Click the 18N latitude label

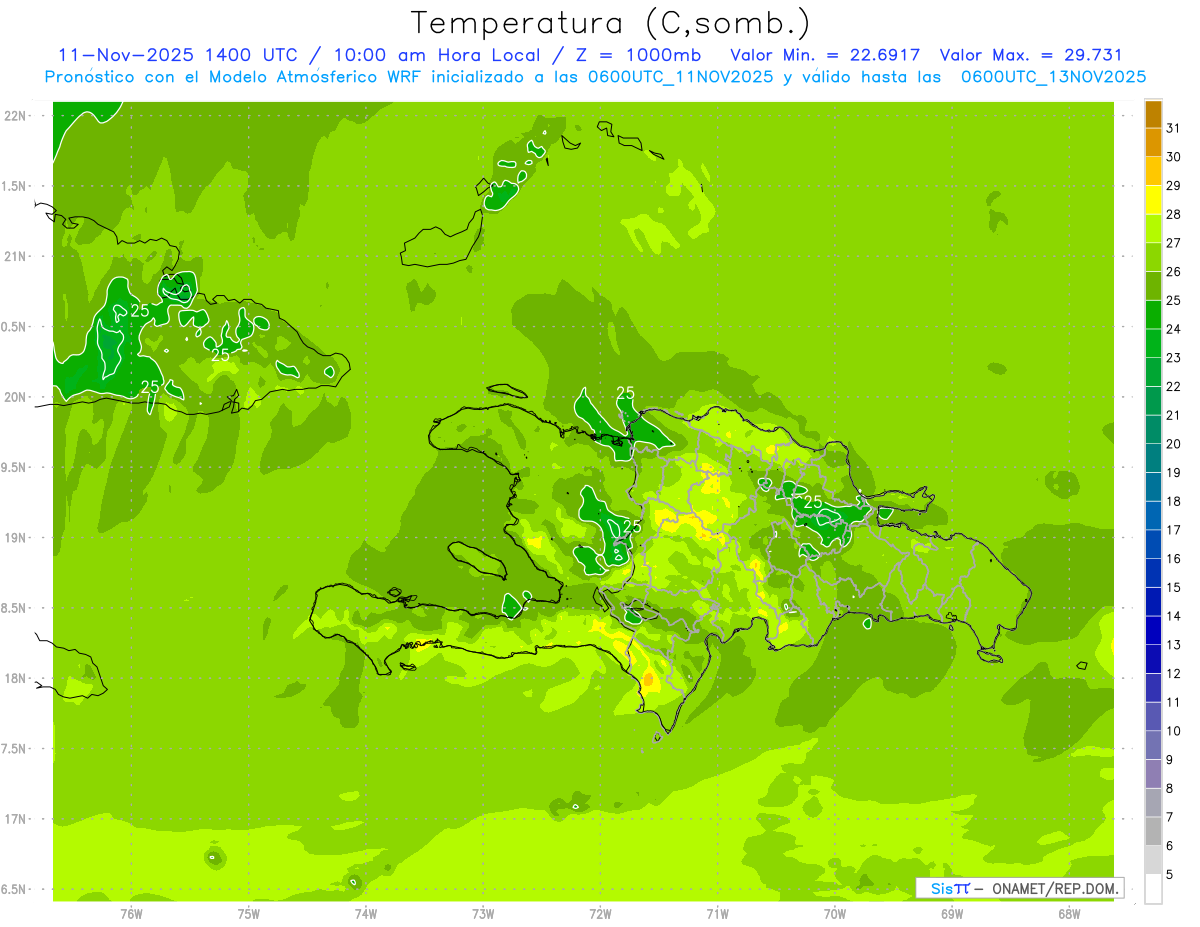(x=14, y=678)
